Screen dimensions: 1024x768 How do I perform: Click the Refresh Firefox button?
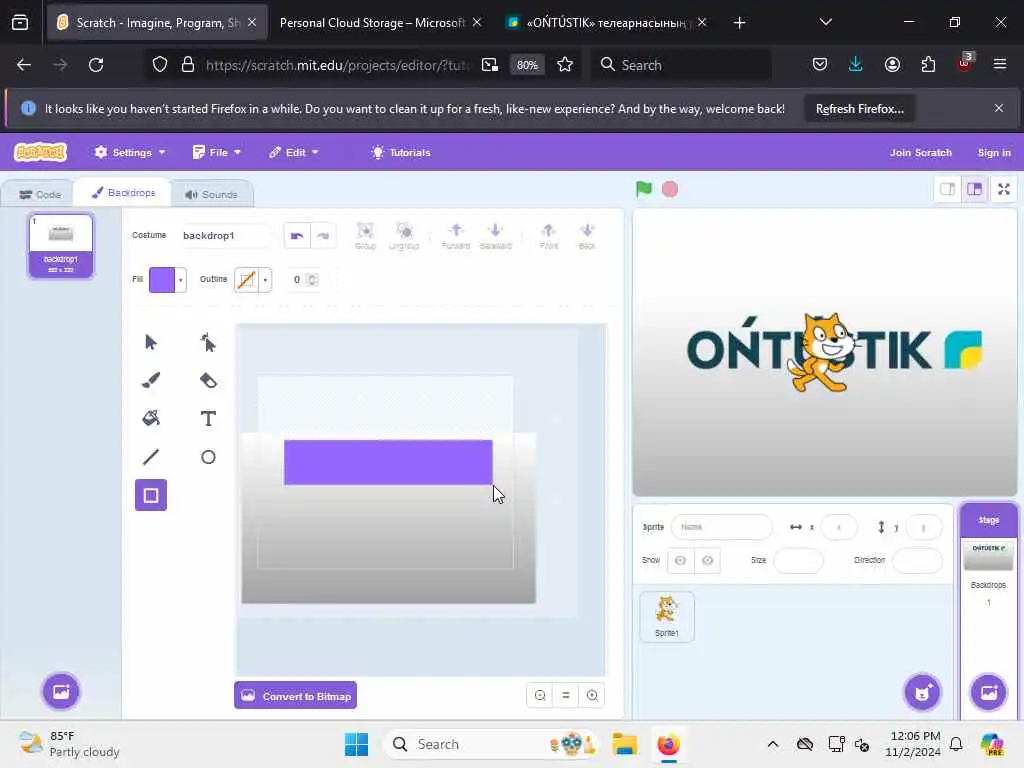pyautogui.click(x=859, y=108)
